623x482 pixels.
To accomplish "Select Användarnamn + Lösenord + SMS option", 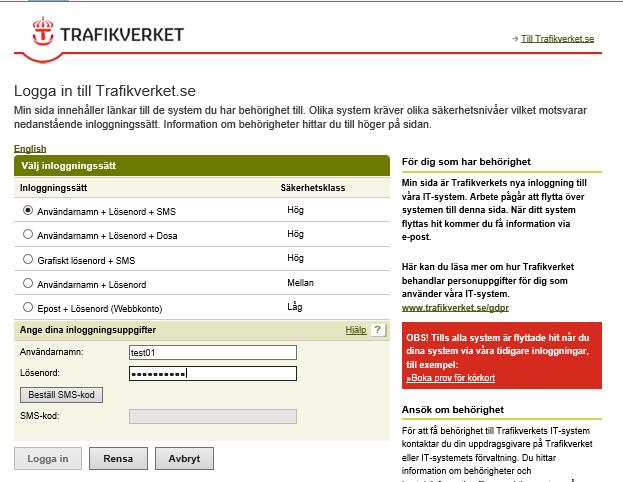I will pos(28,210).
